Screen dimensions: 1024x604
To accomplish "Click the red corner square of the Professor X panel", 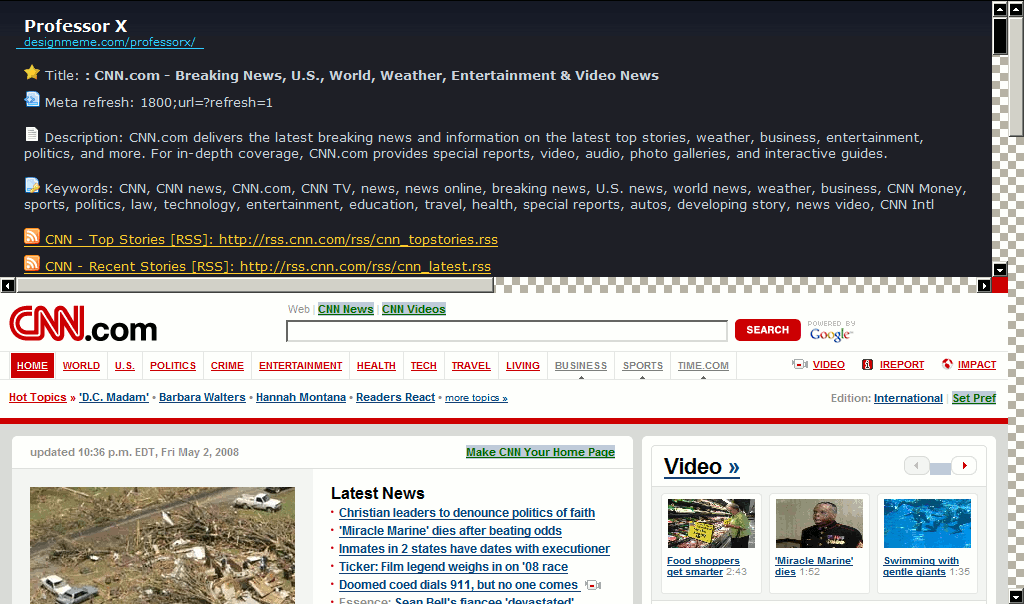I will [1000, 285].
